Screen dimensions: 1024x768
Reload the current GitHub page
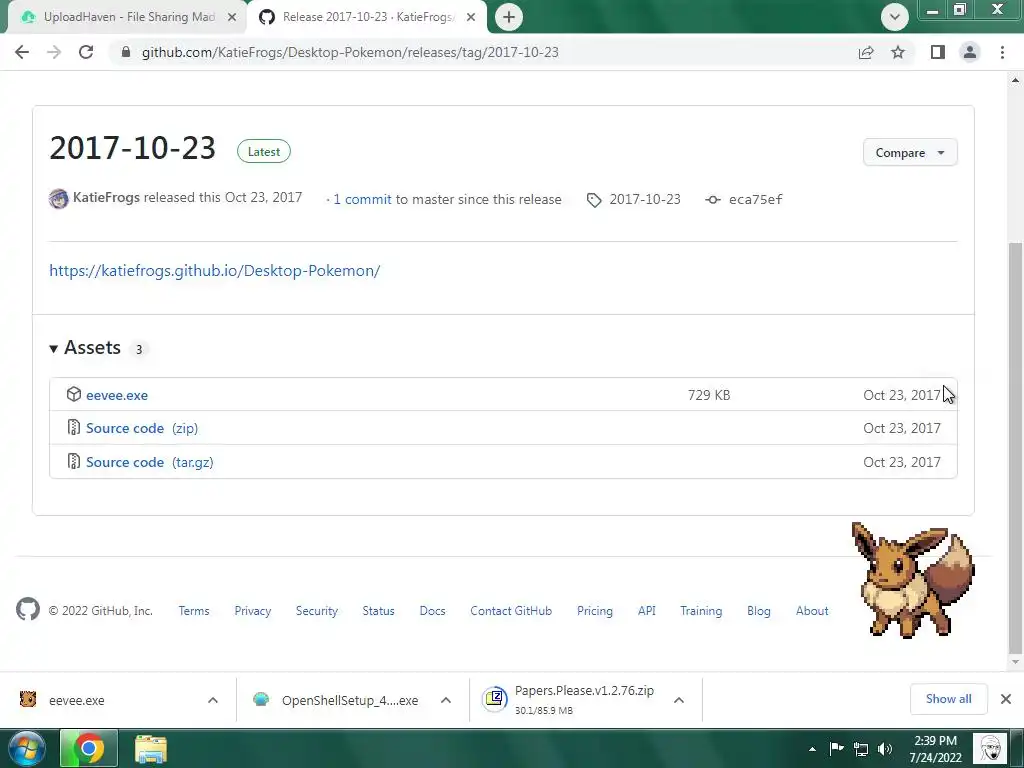tap(86, 52)
